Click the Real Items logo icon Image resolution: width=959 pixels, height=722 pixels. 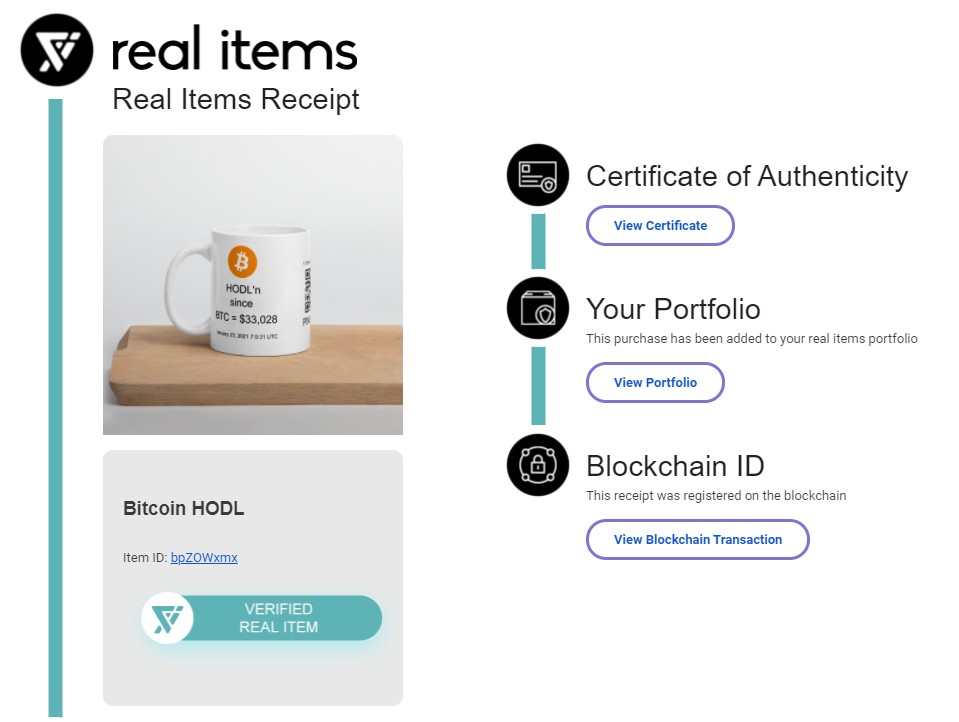click(57, 50)
